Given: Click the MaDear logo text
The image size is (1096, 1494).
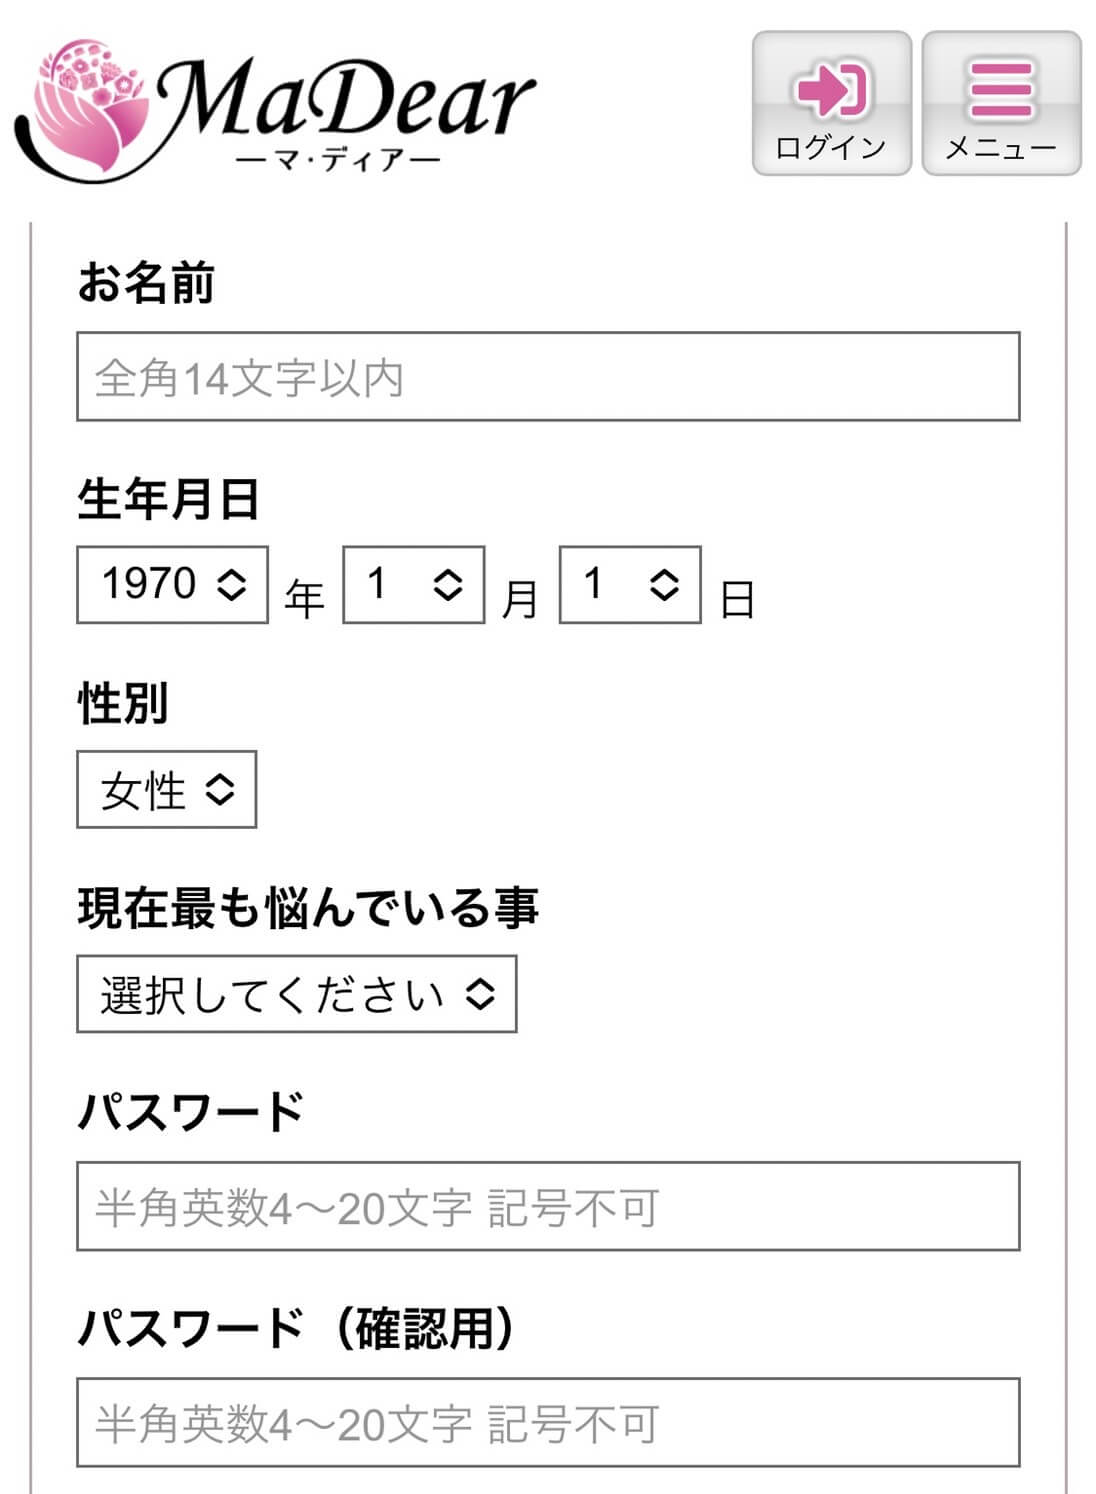Looking at the screenshot, I should pyautogui.click(x=345, y=100).
